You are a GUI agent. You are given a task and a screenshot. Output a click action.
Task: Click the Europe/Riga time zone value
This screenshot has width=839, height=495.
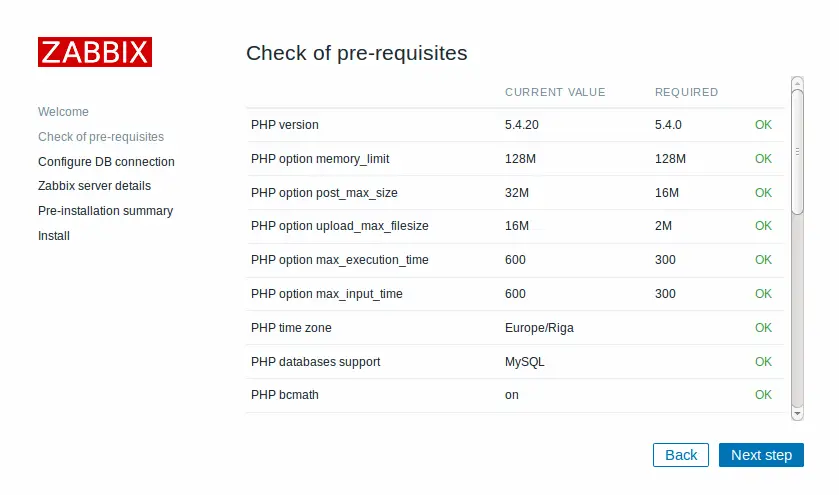[x=539, y=328]
